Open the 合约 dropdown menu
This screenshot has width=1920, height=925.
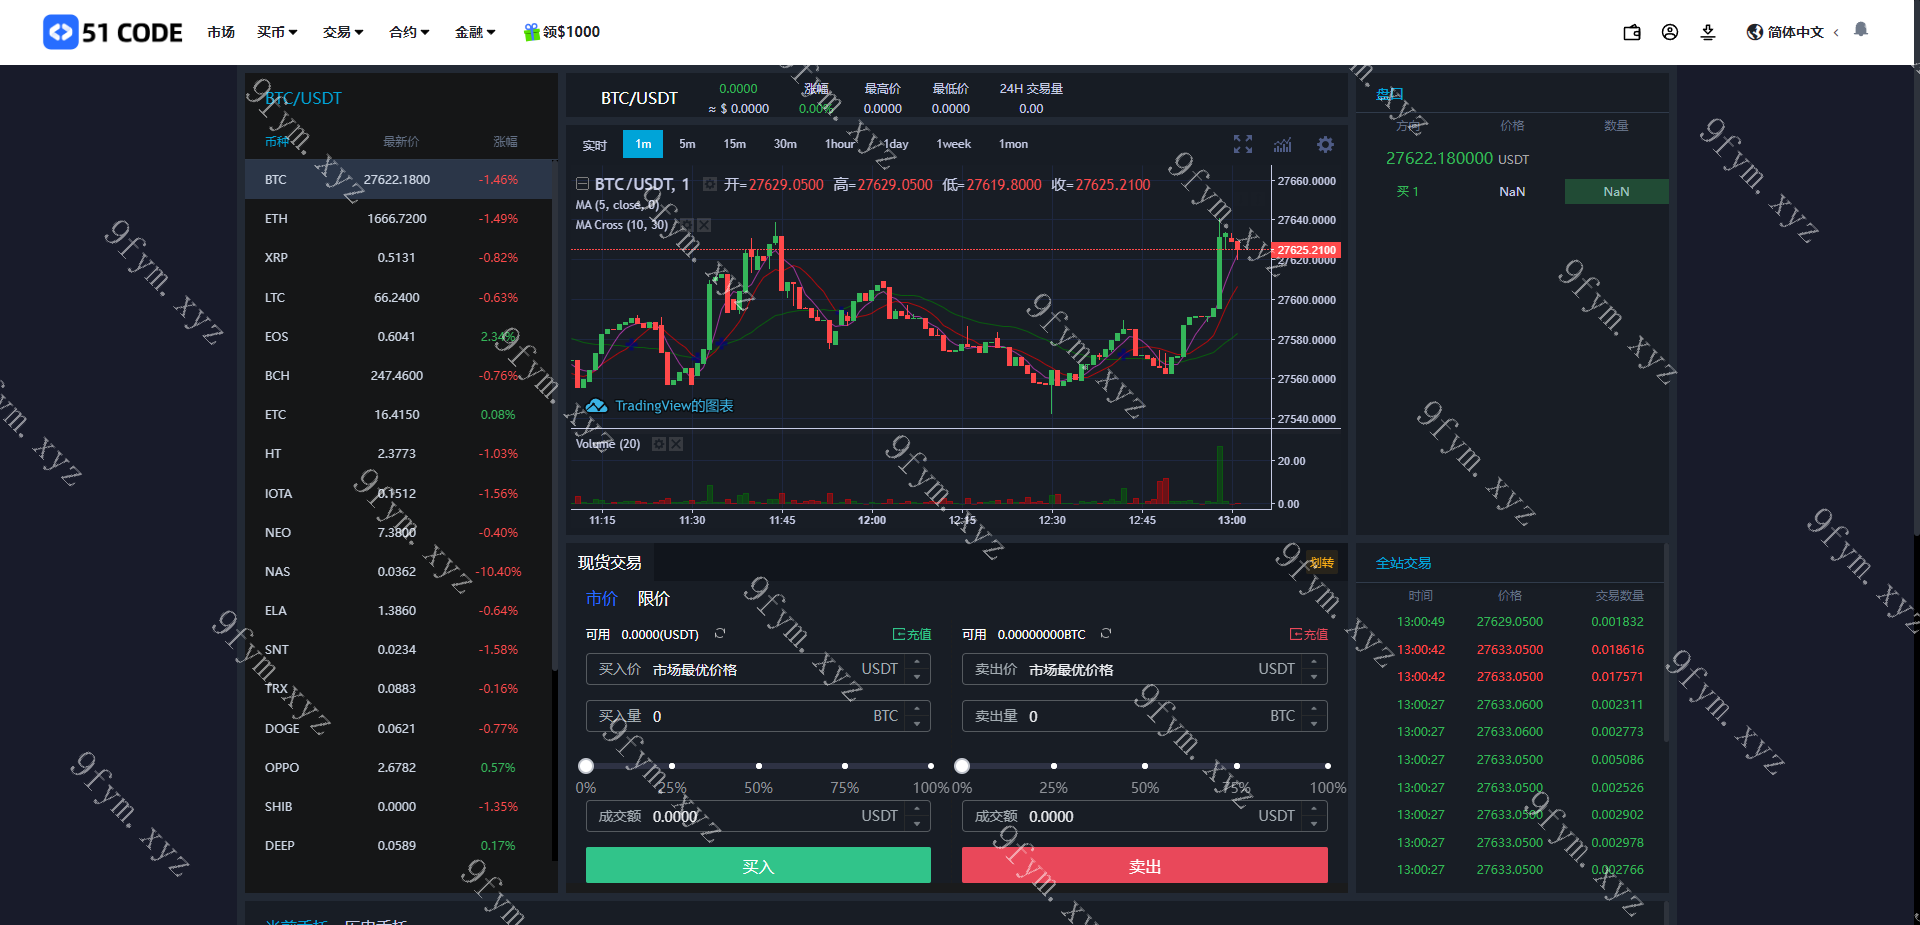click(409, 32)
